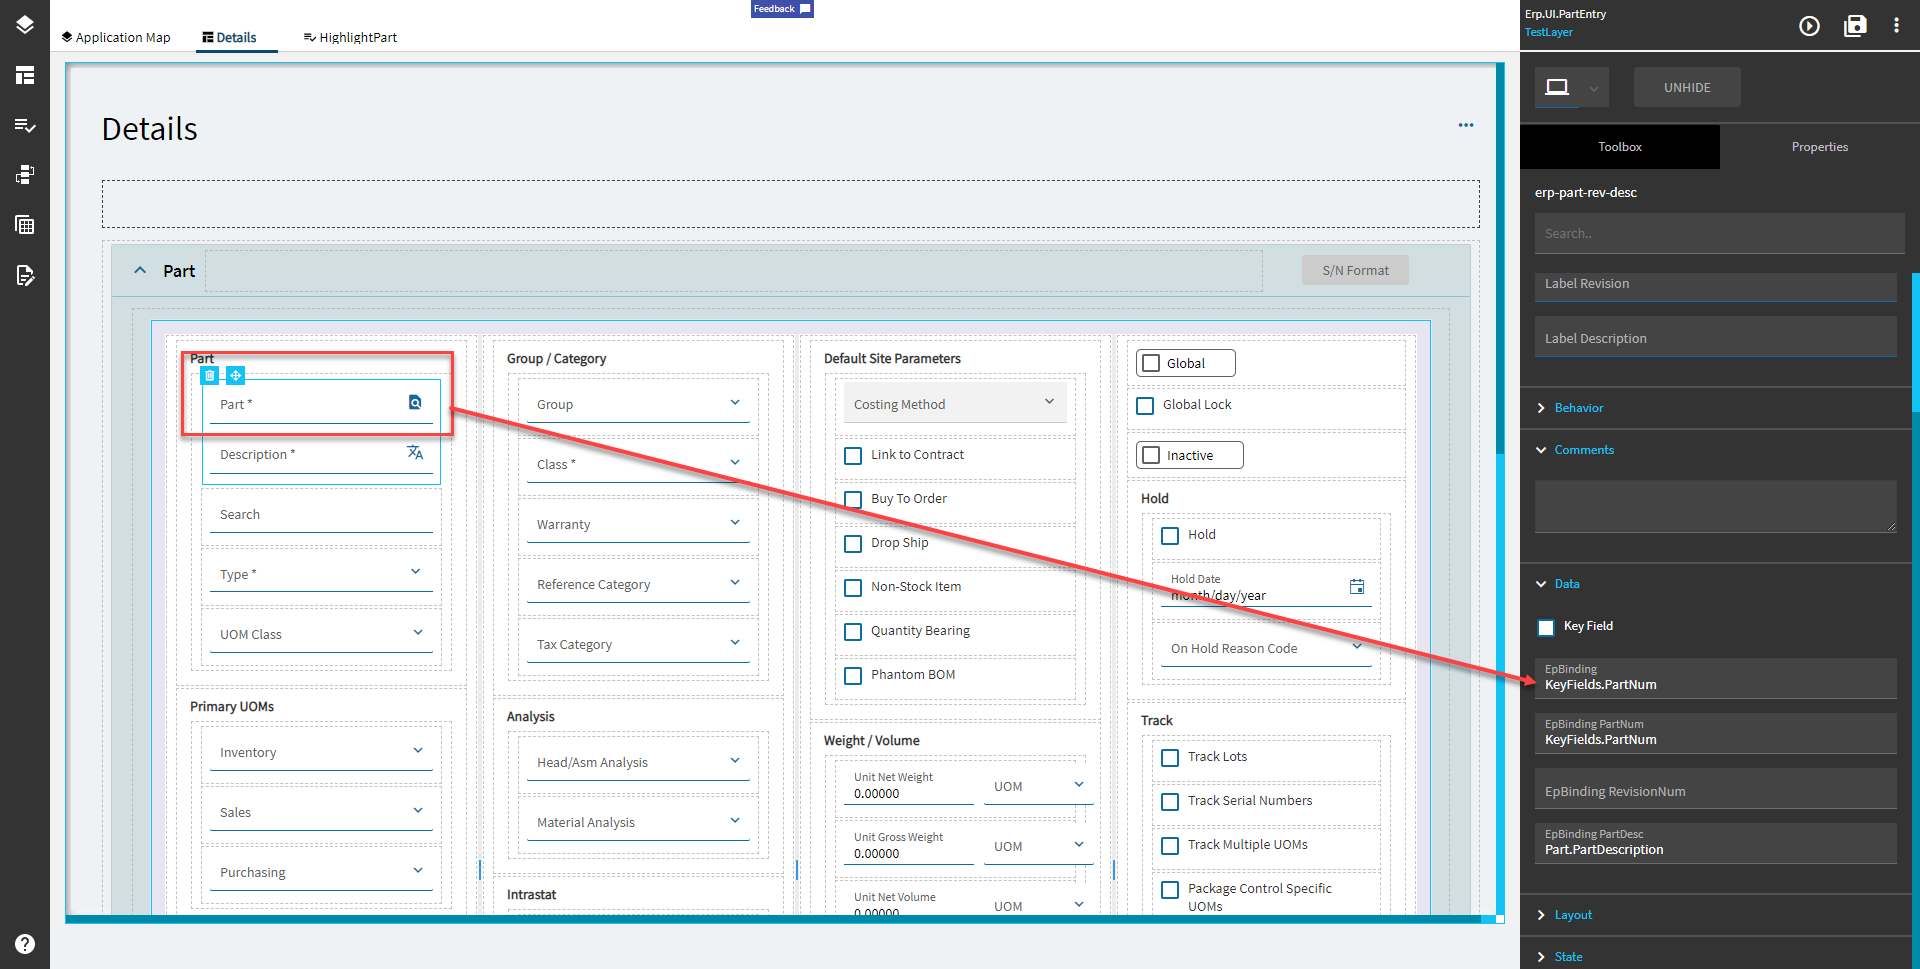Open the Class dropdown
1920x969 pixels.
[638, 464]
